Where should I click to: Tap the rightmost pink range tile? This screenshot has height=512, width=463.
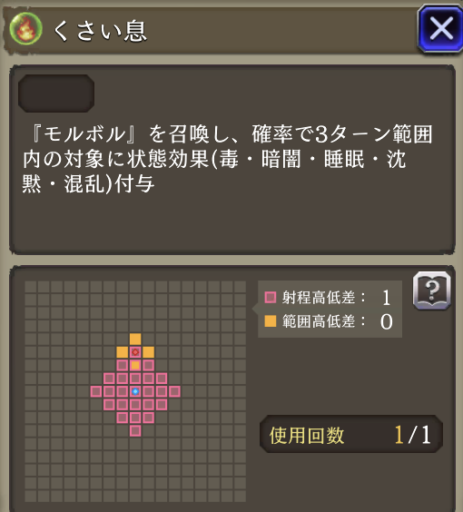(x=174, y=391)
